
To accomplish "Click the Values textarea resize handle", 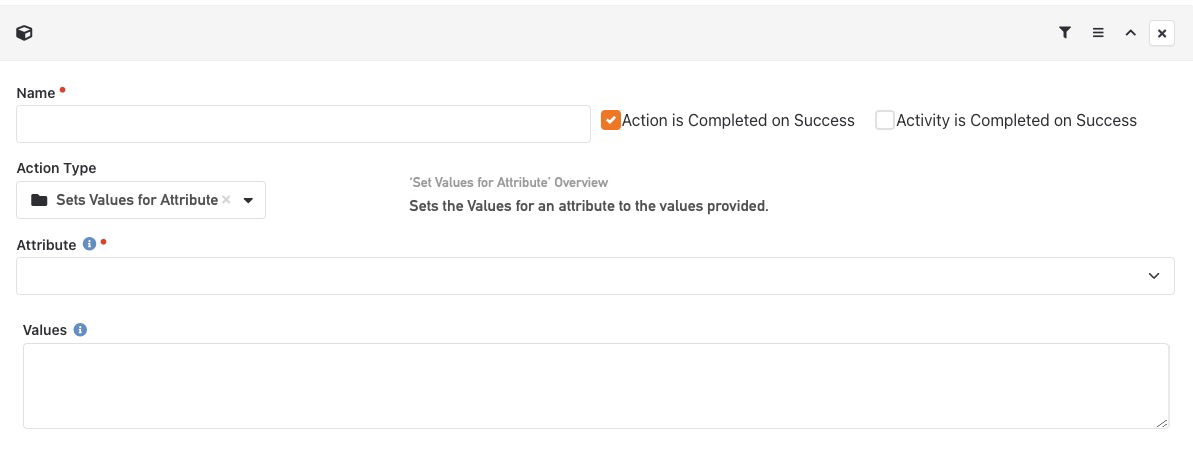I will click(x=1162, y=422).
